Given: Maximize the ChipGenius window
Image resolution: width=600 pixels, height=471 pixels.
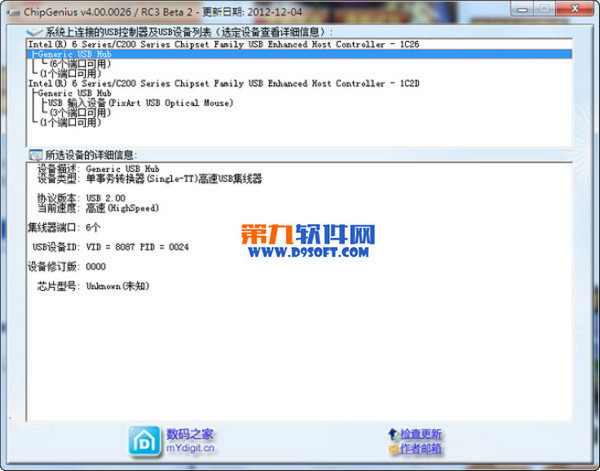Looking at the screenshot, I should tap(545, 9).
